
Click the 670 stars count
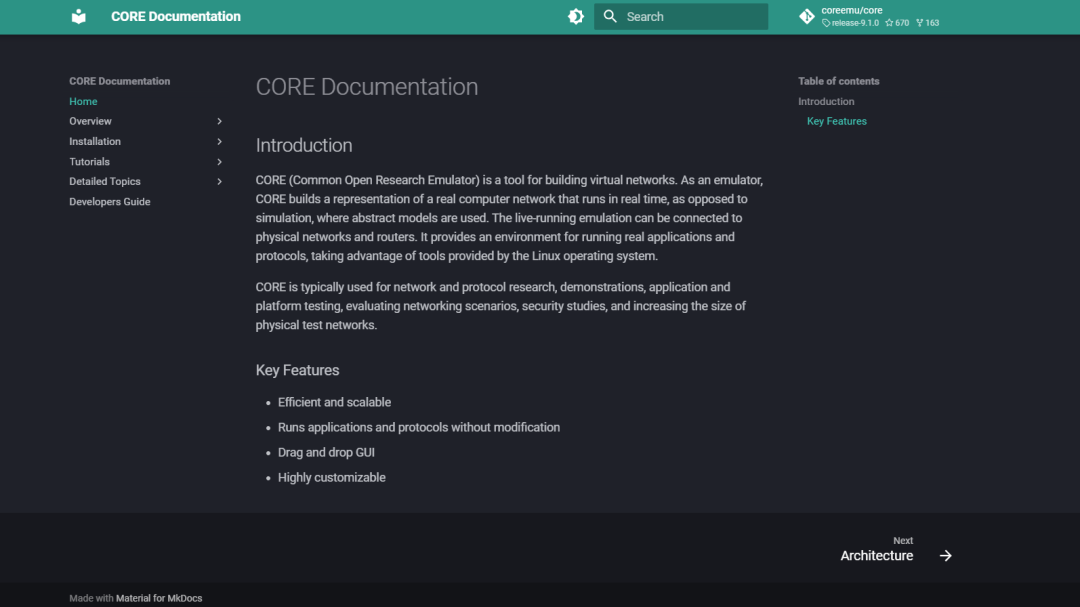[x=897, y=23]
